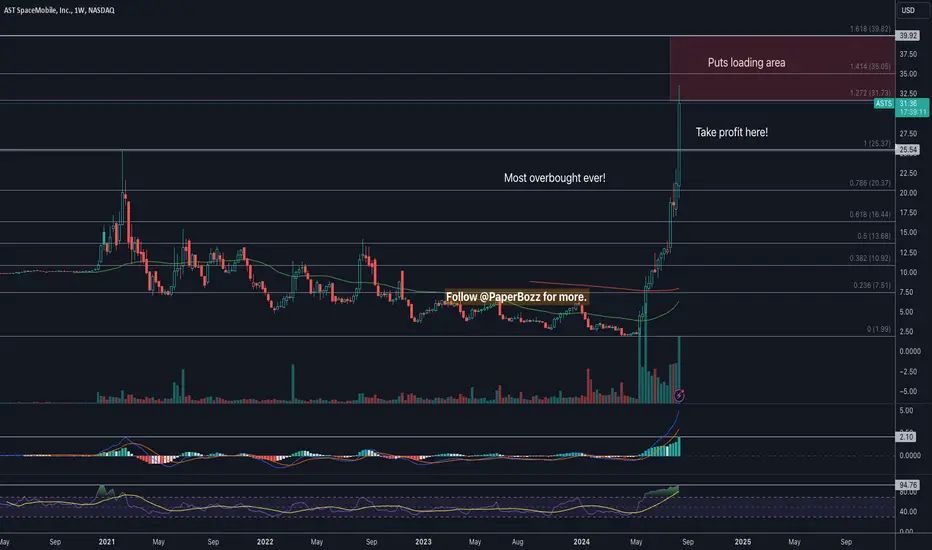Screen dimensions: 932x550
Task: Select Fibonacci level 0.236 (7.51) label
Action: (x=872, y=285)
